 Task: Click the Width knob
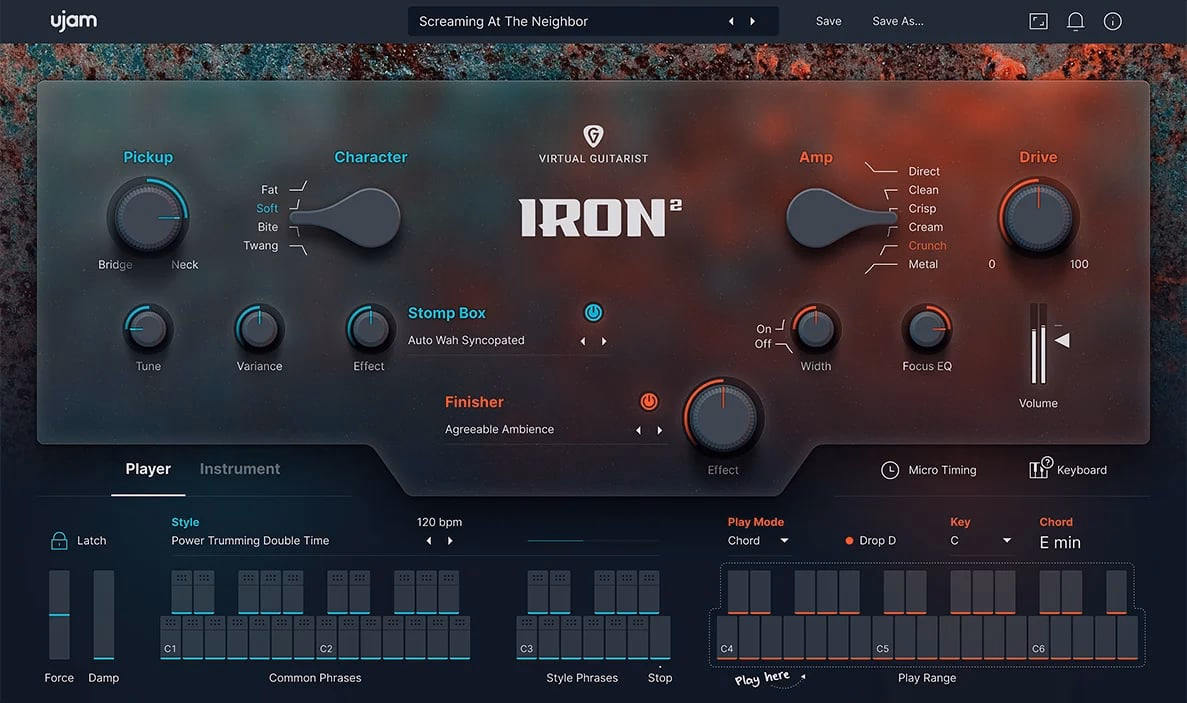coord(815,329)
